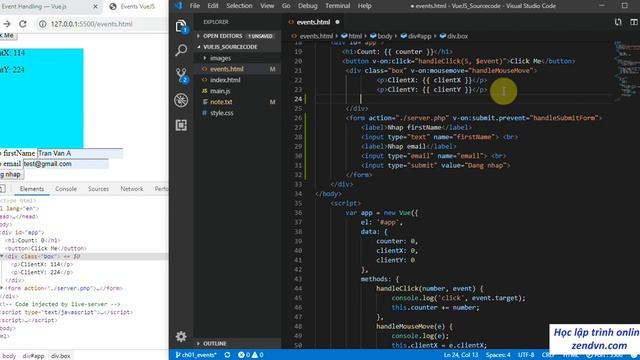Open the File menu
This screenshot has width=640, height=360.
click(x=195, y=6)
